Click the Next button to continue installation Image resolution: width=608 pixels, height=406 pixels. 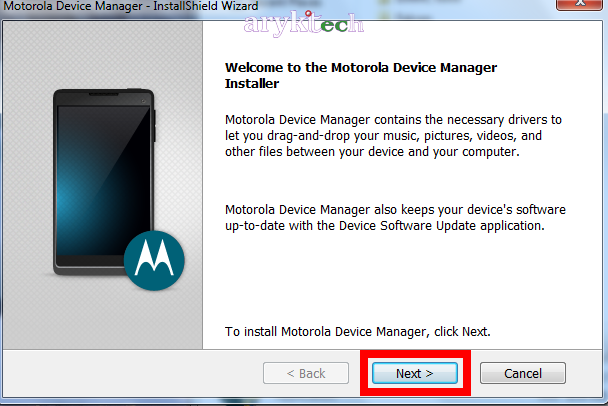point(415,373)
